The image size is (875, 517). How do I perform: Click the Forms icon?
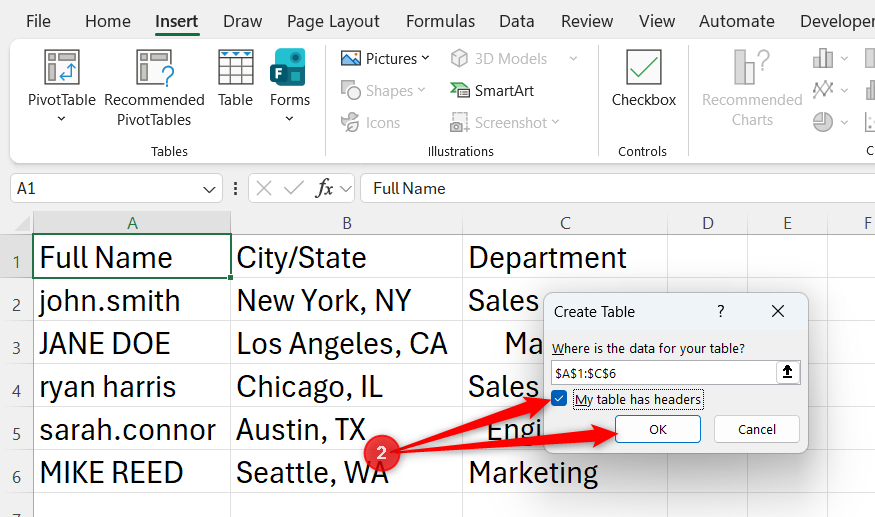point(288,67)
